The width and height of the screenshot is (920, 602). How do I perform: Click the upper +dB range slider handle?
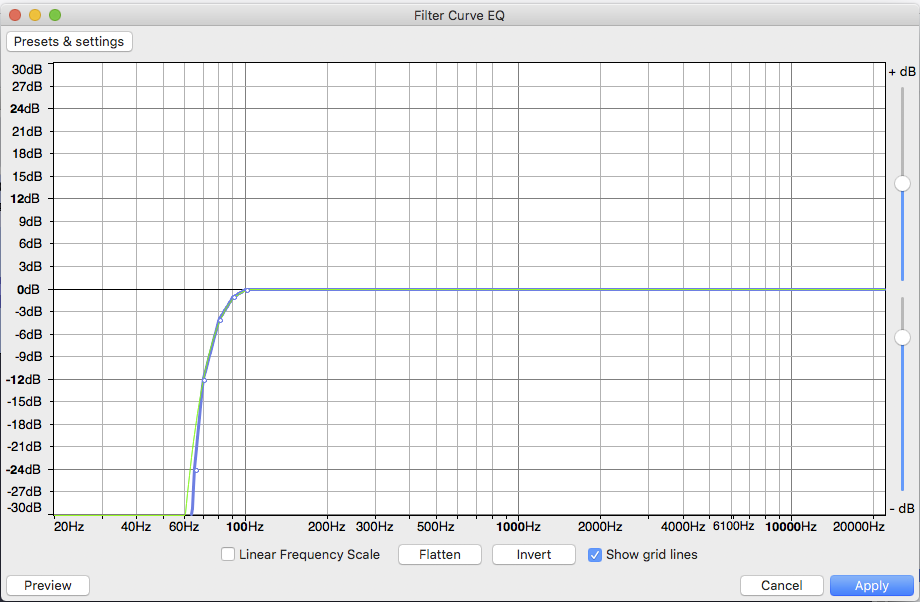click(902, 184)
